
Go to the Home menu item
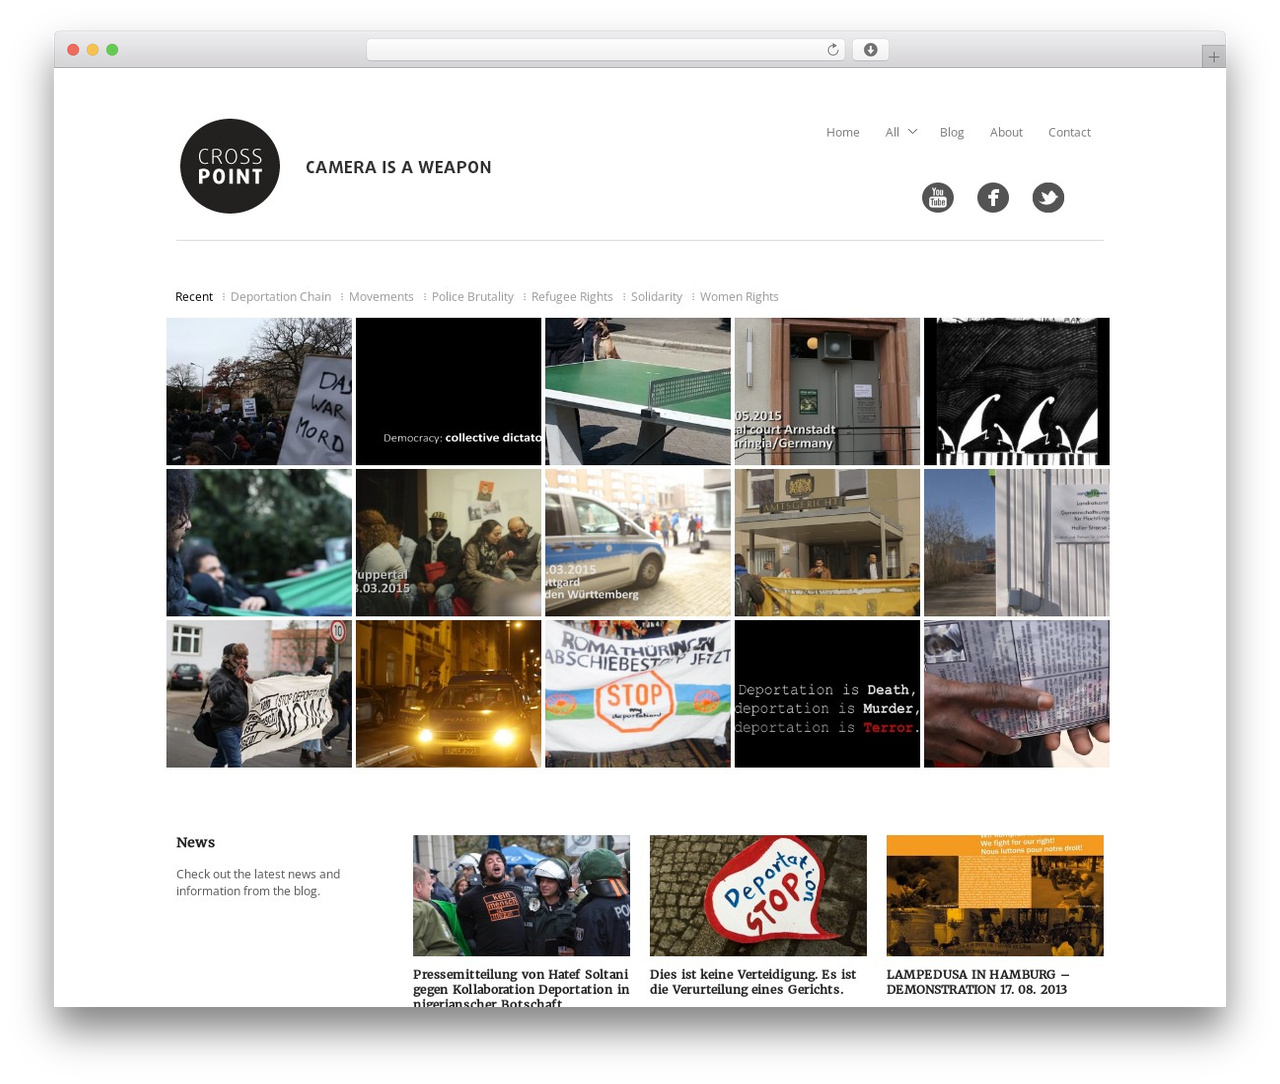tap(842, 132)
